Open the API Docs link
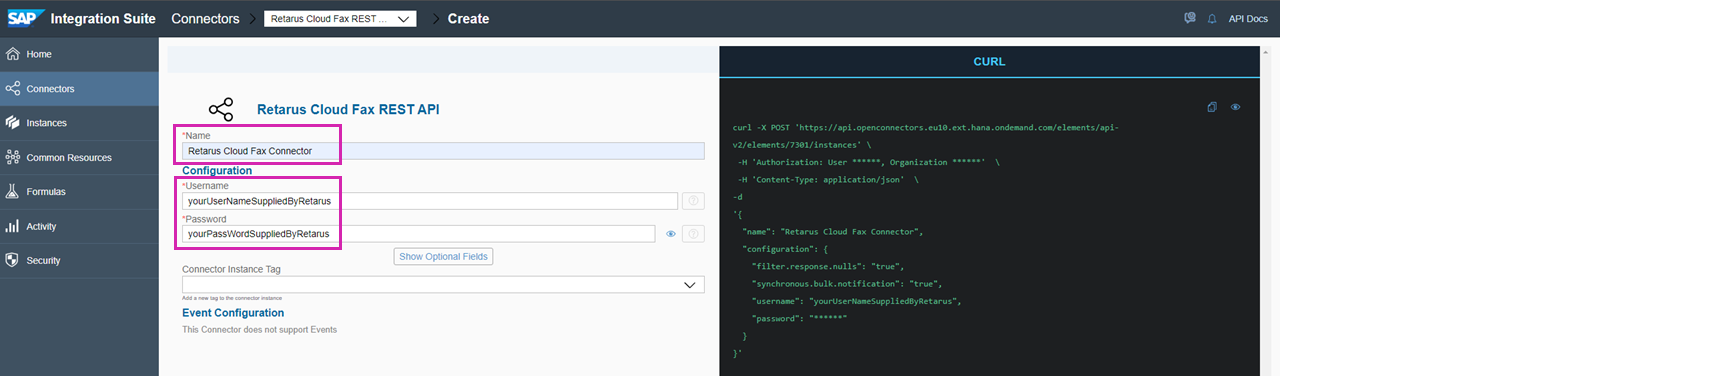1726x376 pixels. click(x=1248, y=19)
